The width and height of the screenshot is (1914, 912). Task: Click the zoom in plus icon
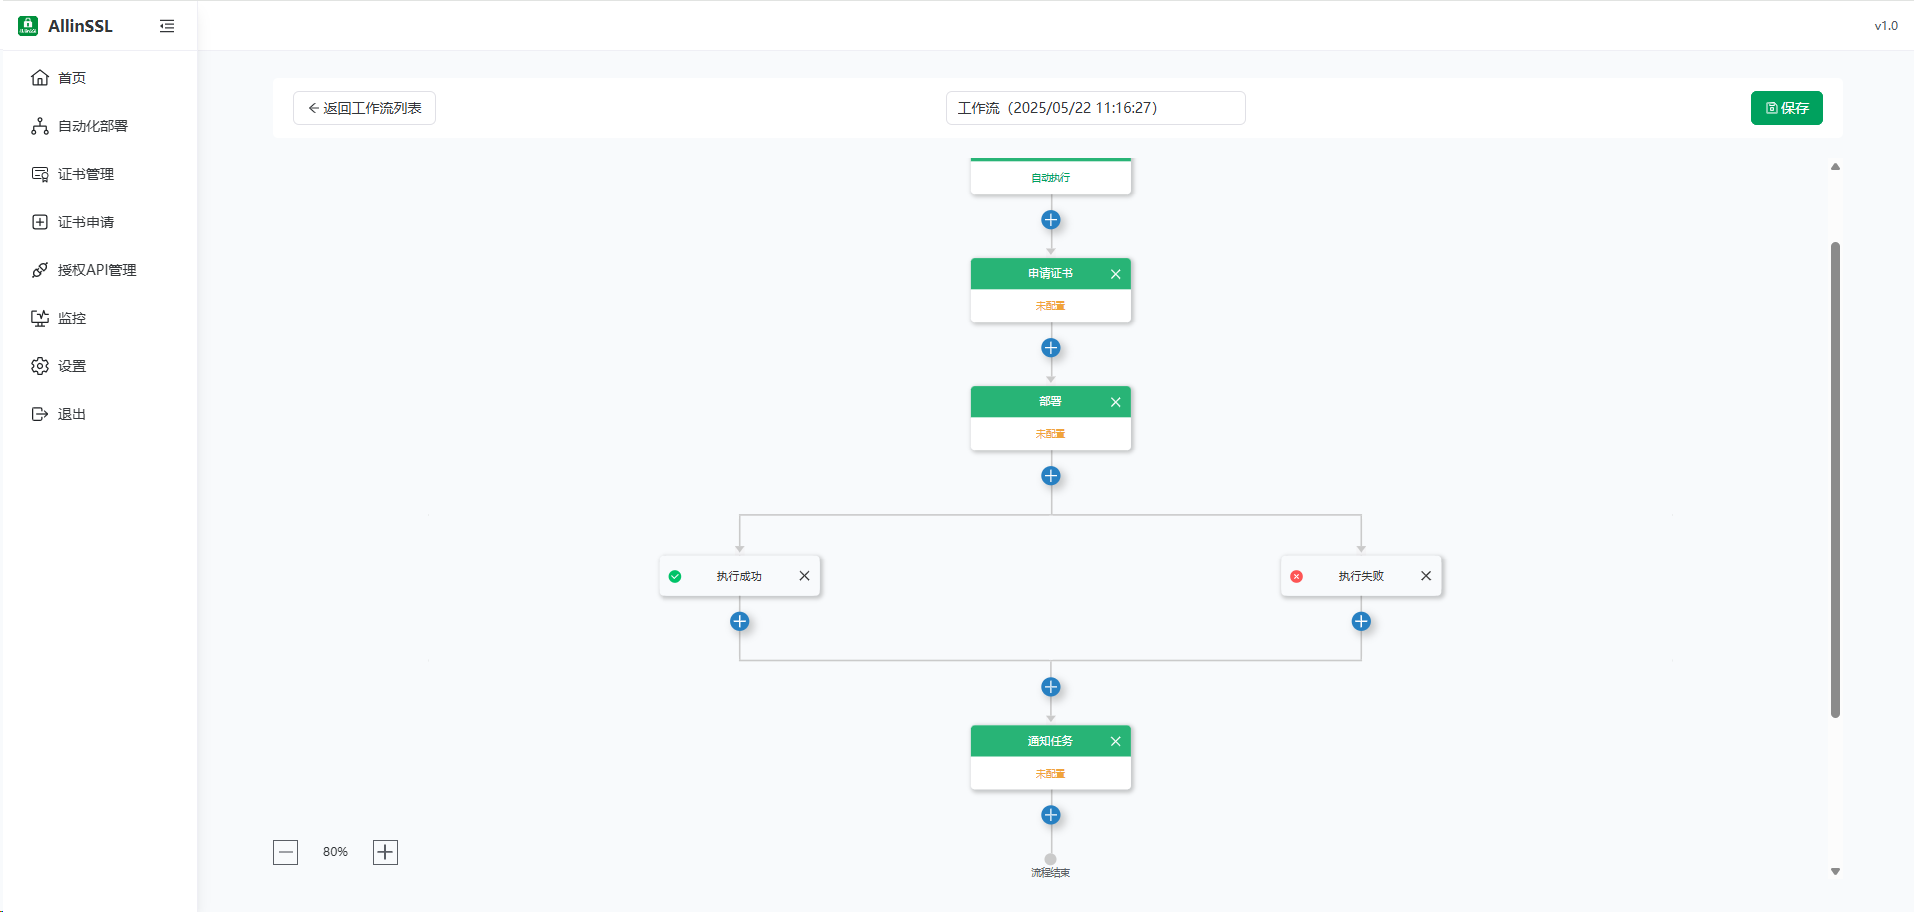coord(385,852)
